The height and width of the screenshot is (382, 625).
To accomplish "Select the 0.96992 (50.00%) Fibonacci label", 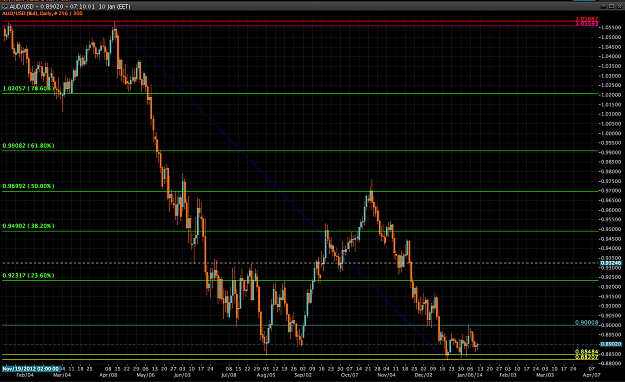I will [28, 186].
